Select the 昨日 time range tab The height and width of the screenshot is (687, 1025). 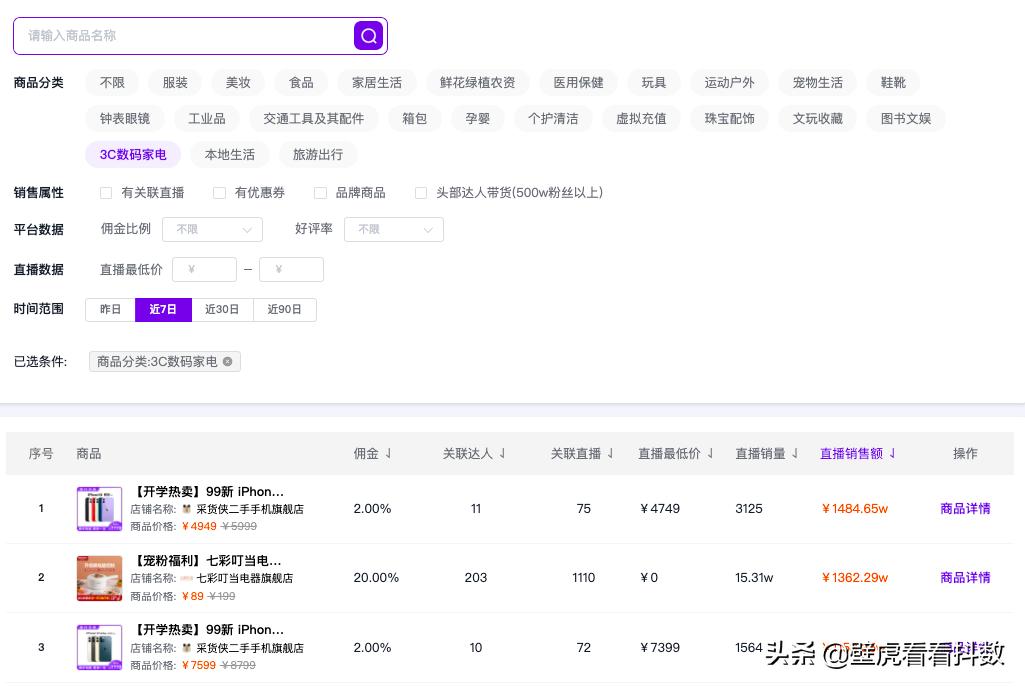point(110,309)
